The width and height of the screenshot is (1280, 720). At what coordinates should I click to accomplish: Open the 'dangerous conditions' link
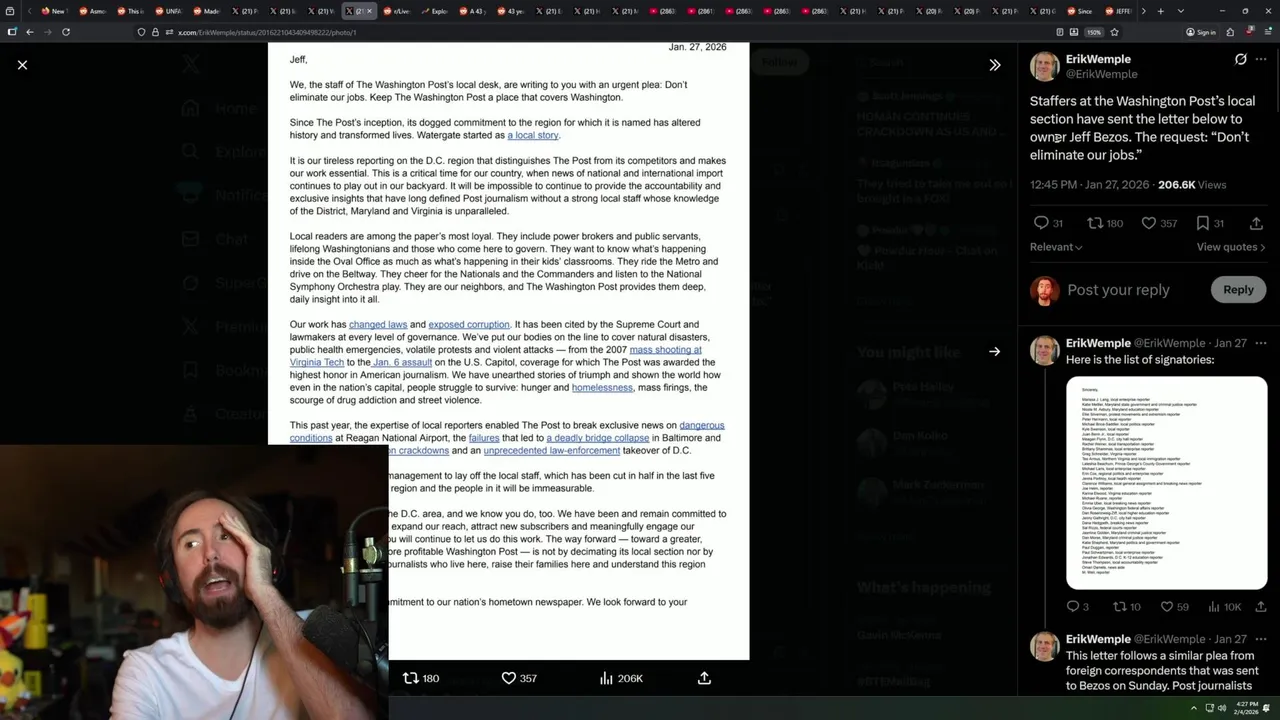point(507,431)
